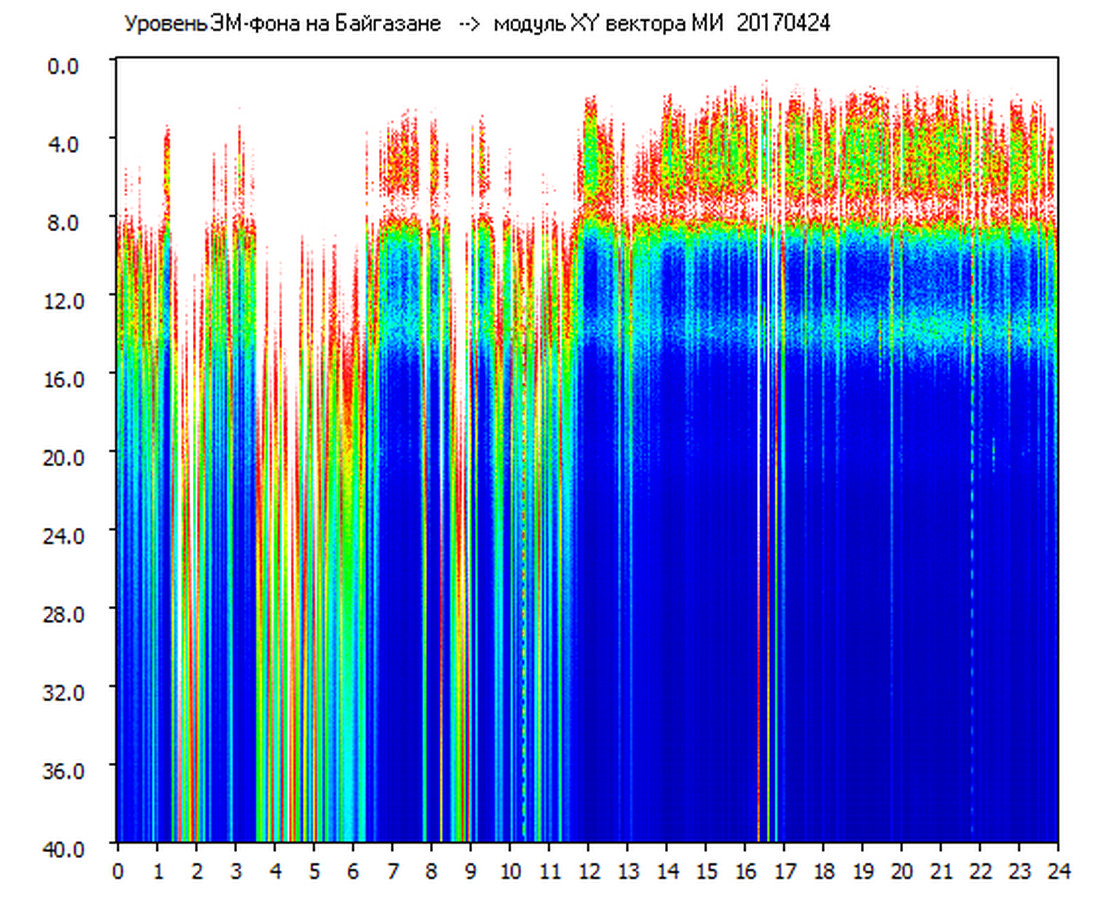Image resolution: width=1096 pixels, height=900 pixels.
Task: Select hour '17' on the time axis
Action: (784, 871)
